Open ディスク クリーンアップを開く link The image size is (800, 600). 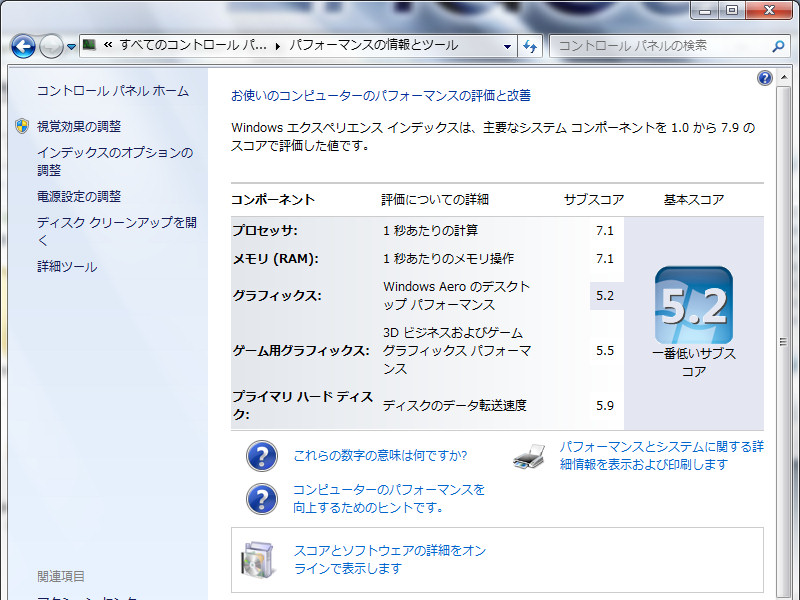[x=117, y=231]
